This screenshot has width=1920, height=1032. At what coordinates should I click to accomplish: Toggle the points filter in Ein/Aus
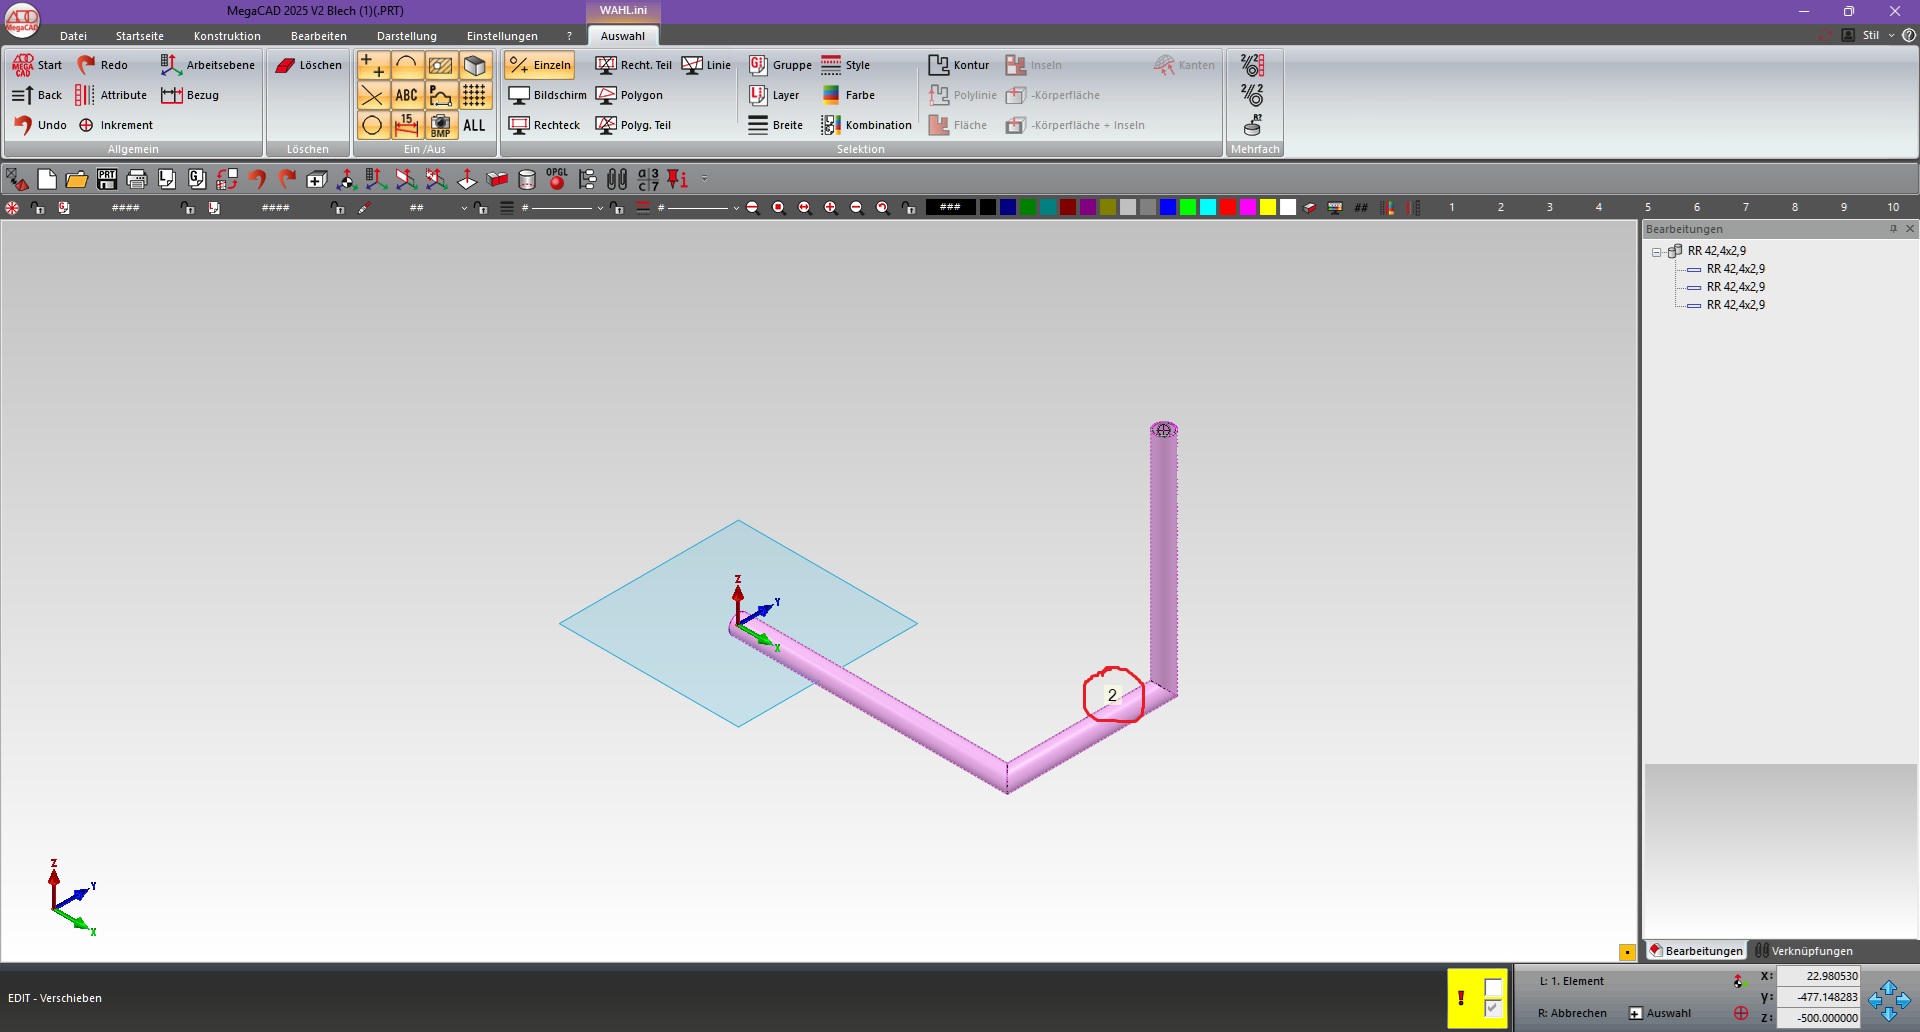373,66
